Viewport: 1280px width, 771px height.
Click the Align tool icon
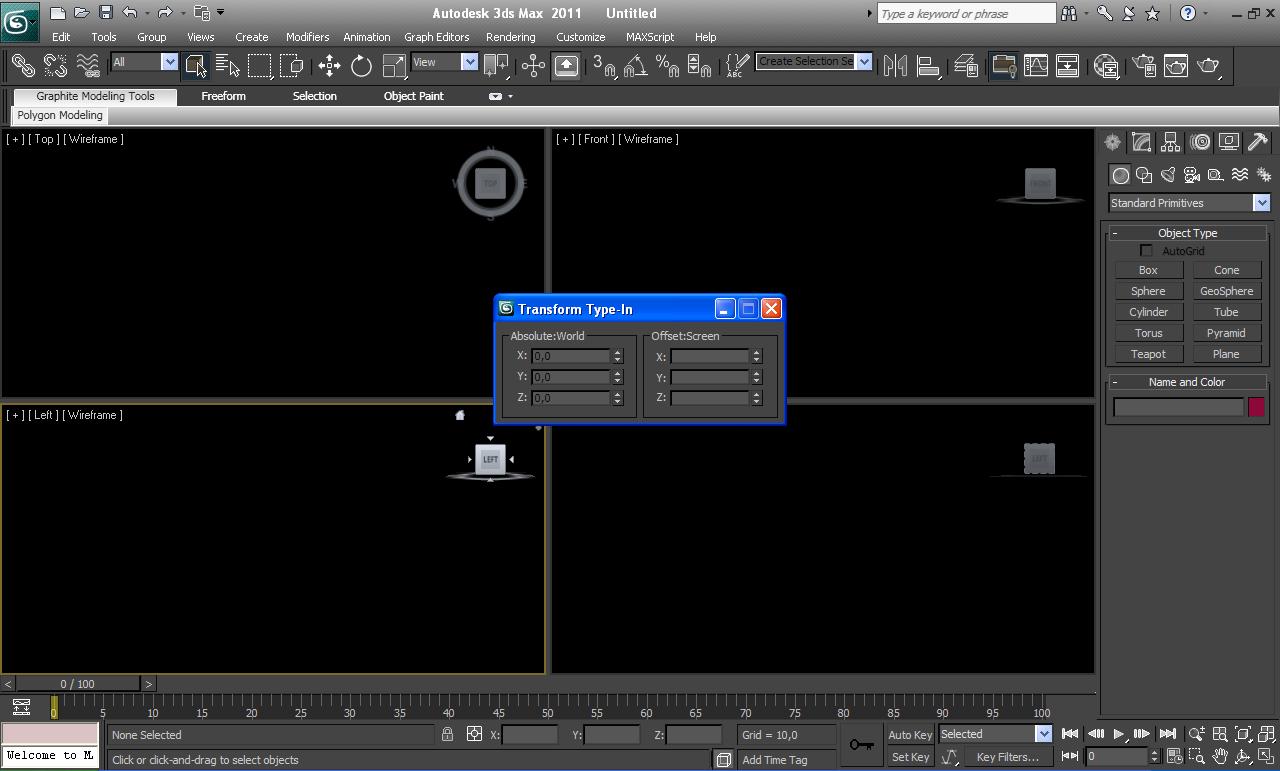point(929,66)
